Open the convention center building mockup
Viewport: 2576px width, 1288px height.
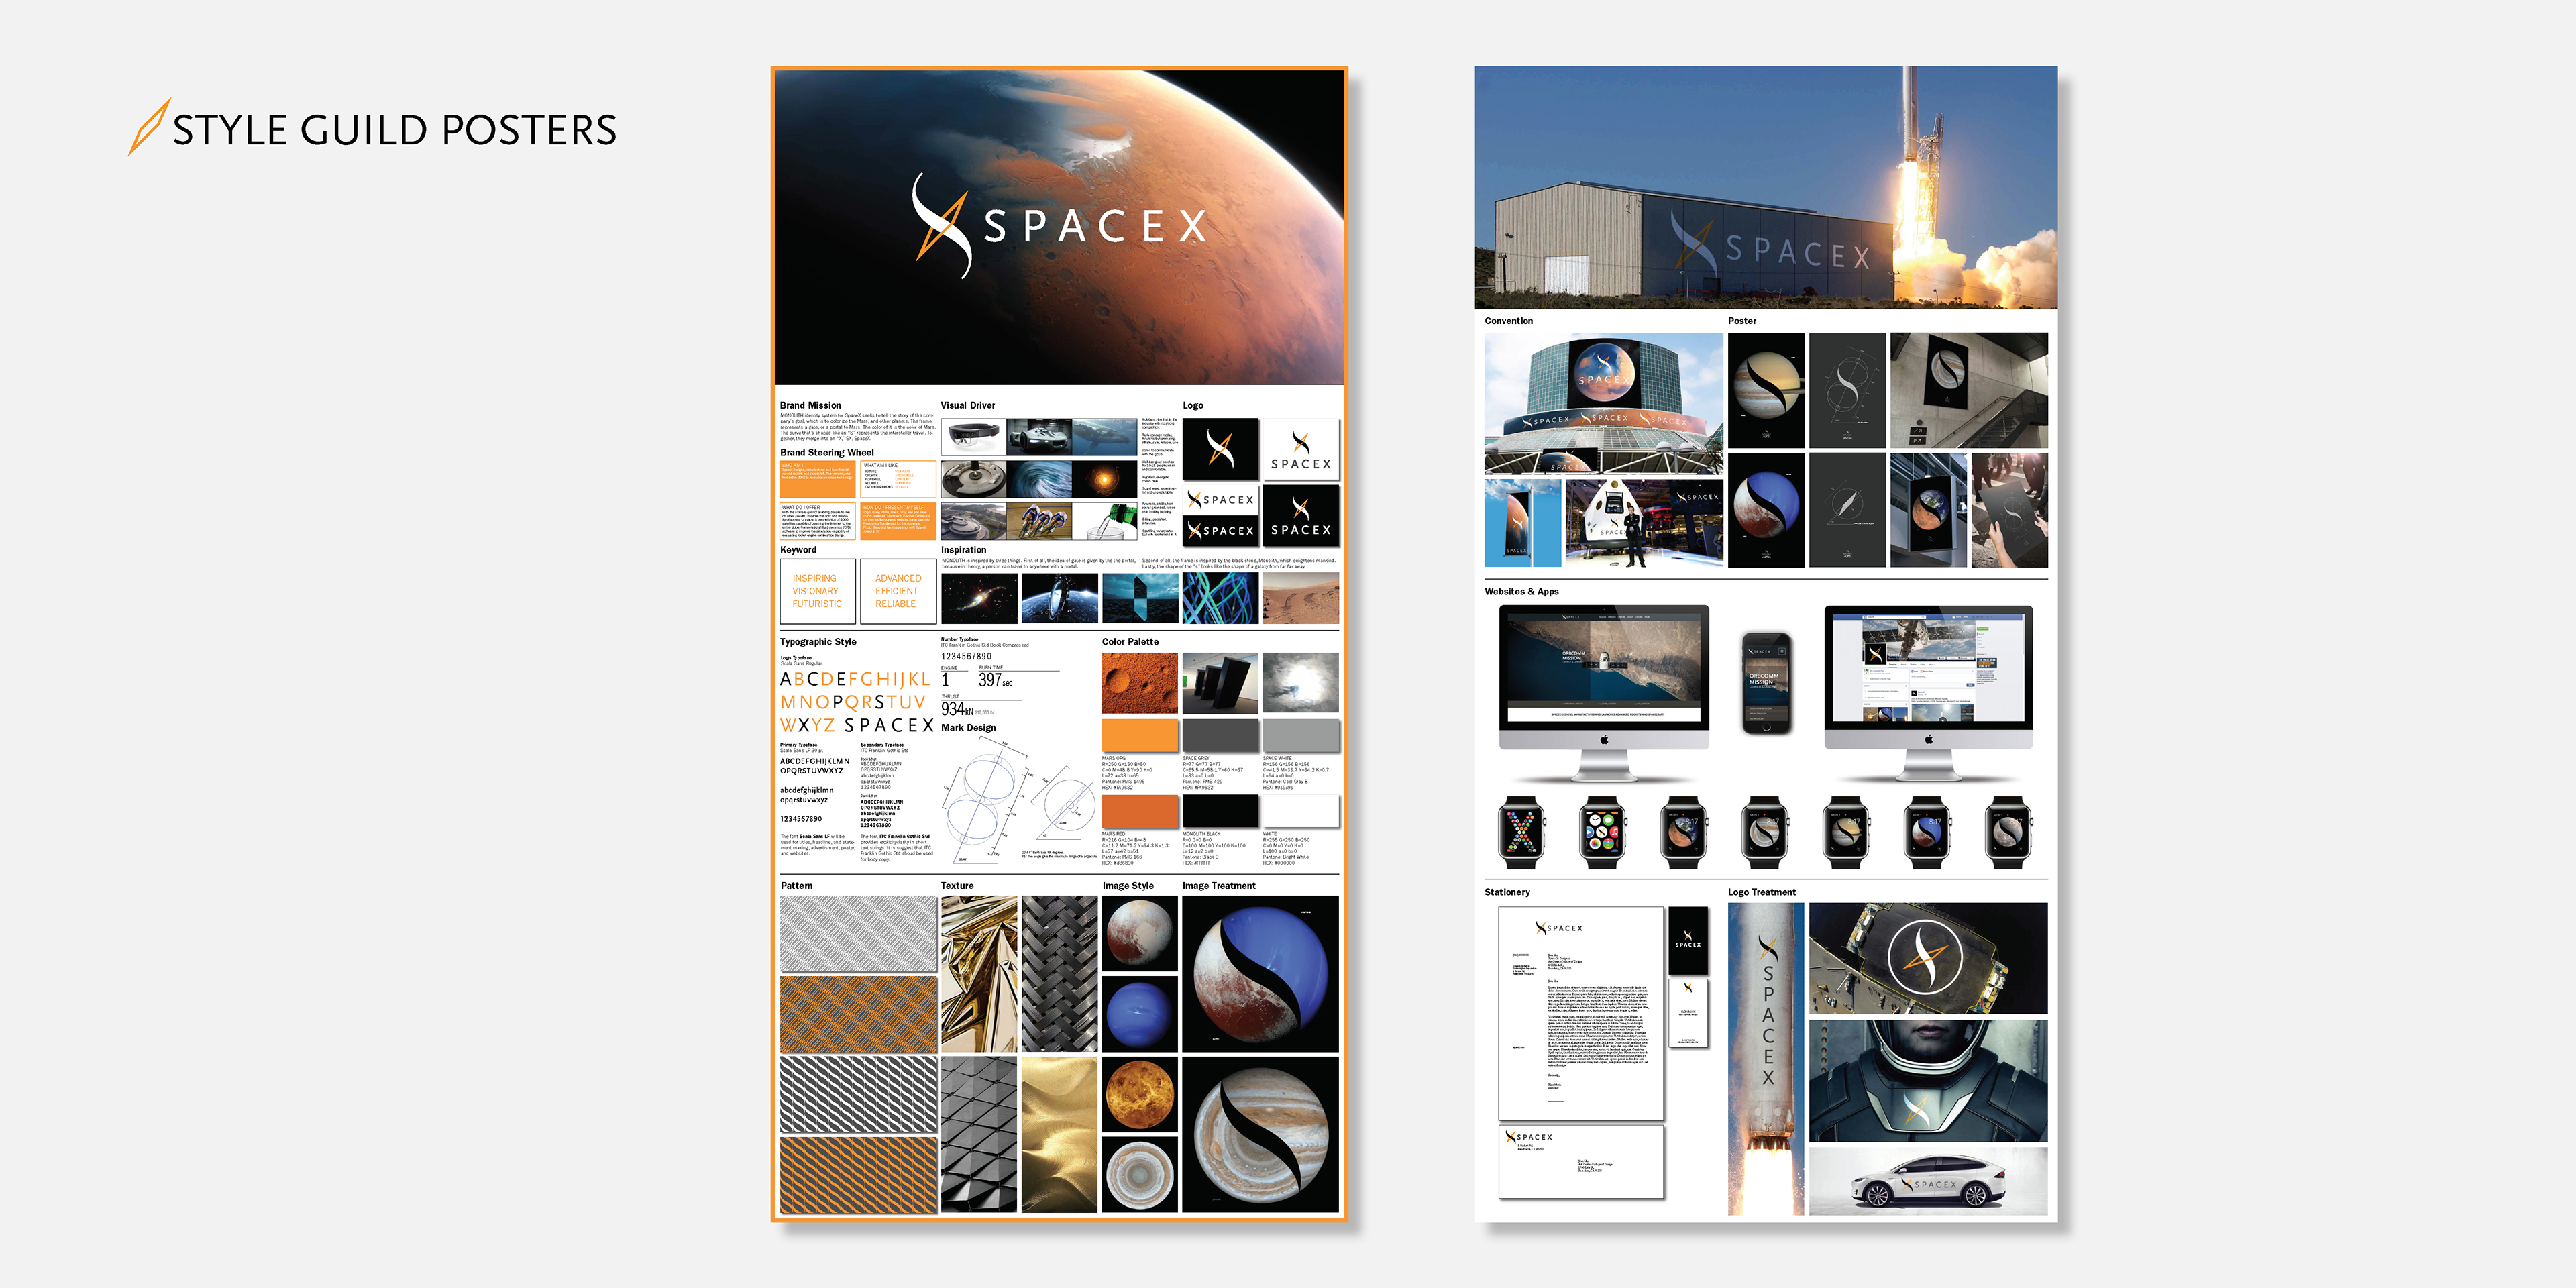(1604, 404)
